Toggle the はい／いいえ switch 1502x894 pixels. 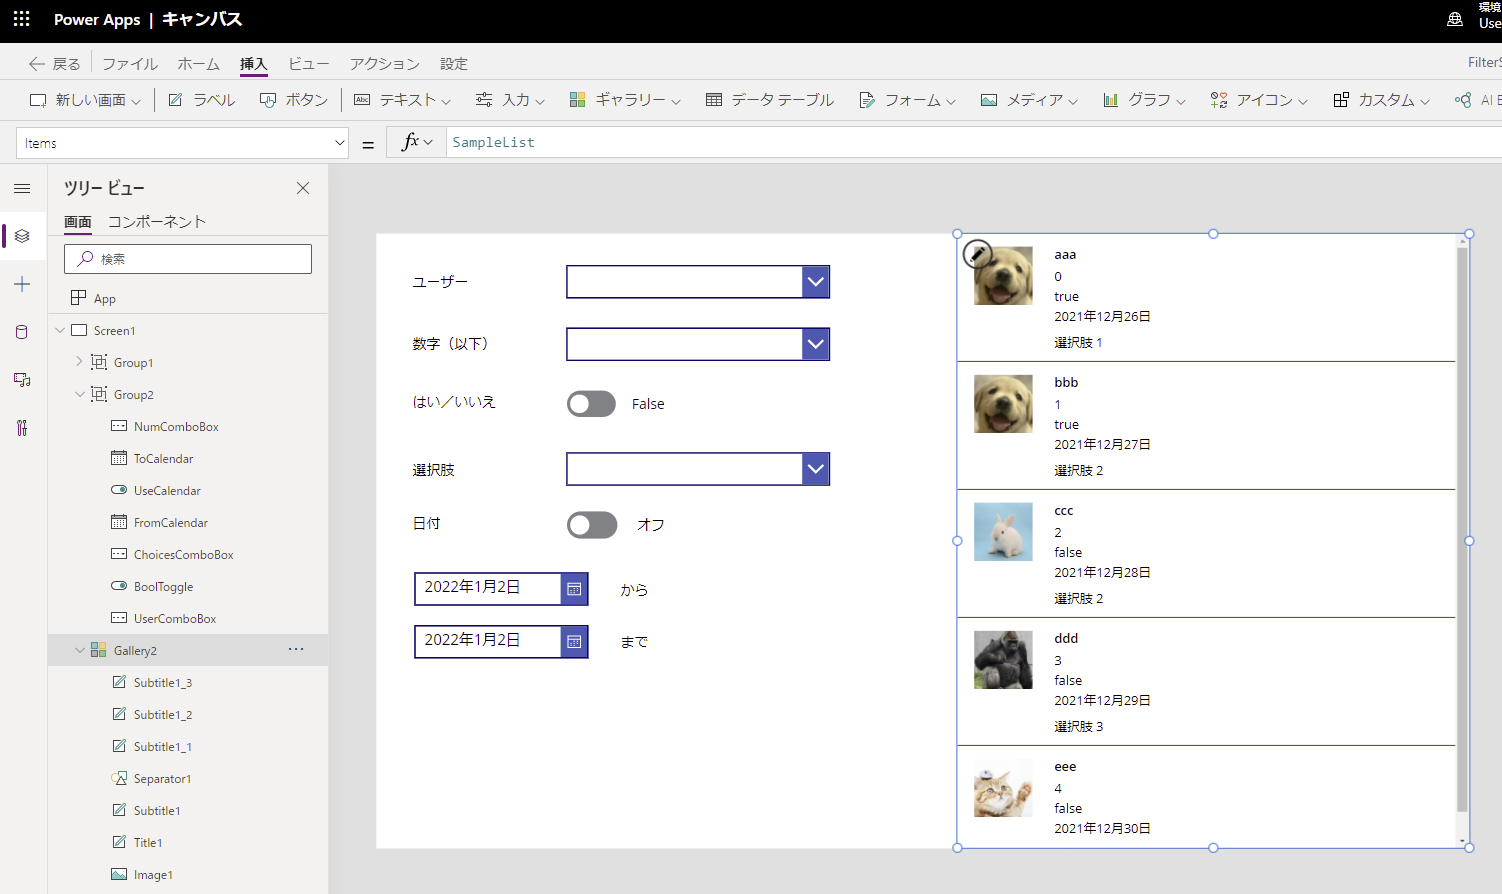click(x=591, y=403)
